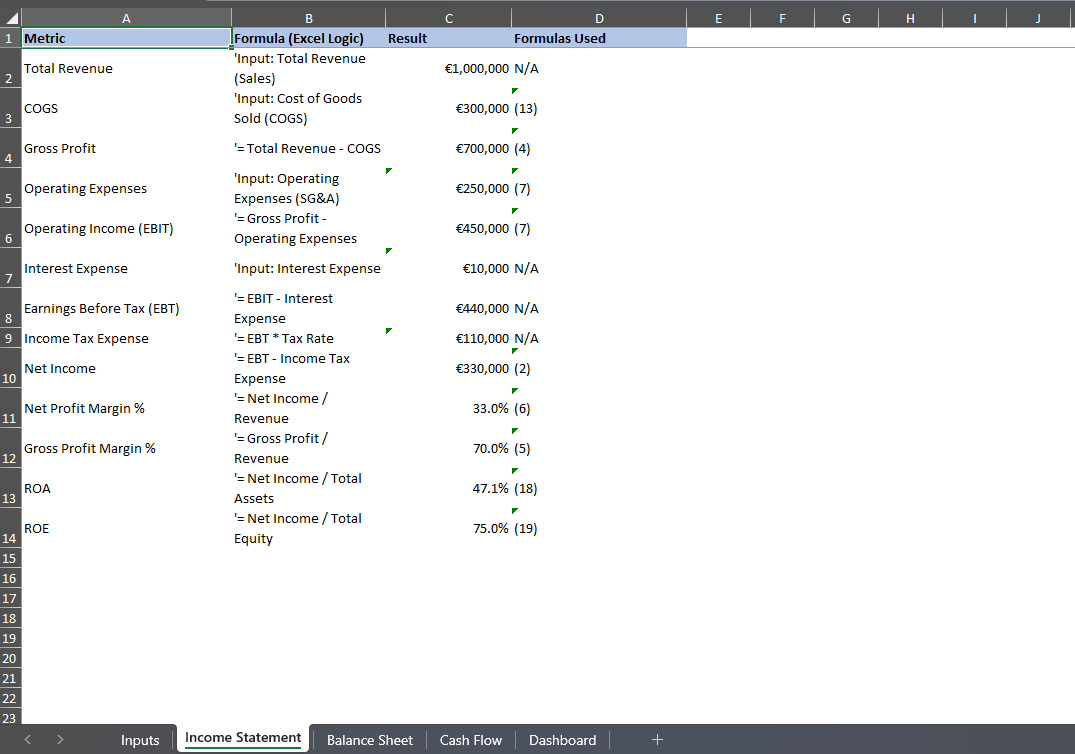The width and height of the screenshot is (1075, 754).
Task: Select row 20 header
Action: point(10,658)
